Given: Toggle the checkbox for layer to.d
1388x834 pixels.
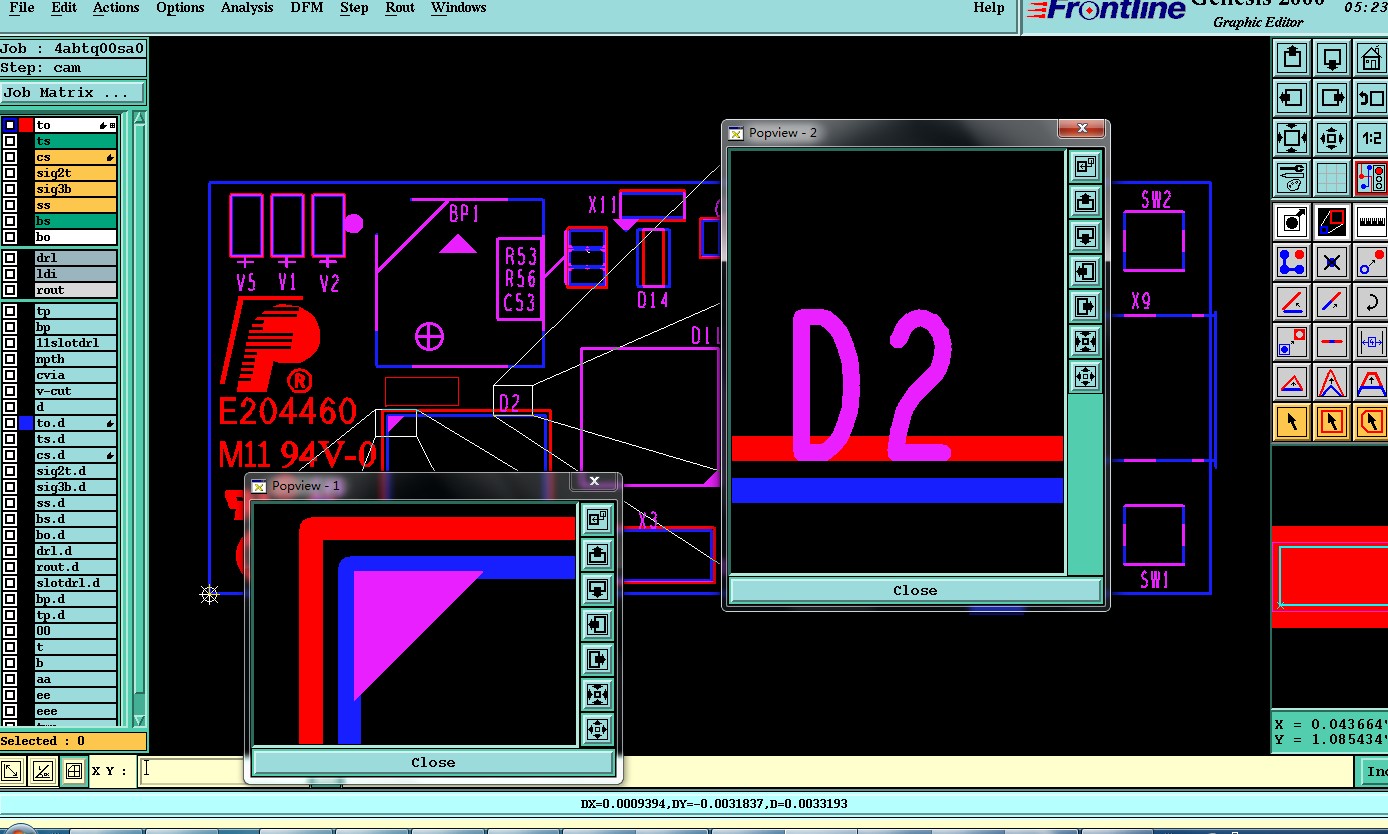Looking at the screenshot, I should [x=10, y=423].
